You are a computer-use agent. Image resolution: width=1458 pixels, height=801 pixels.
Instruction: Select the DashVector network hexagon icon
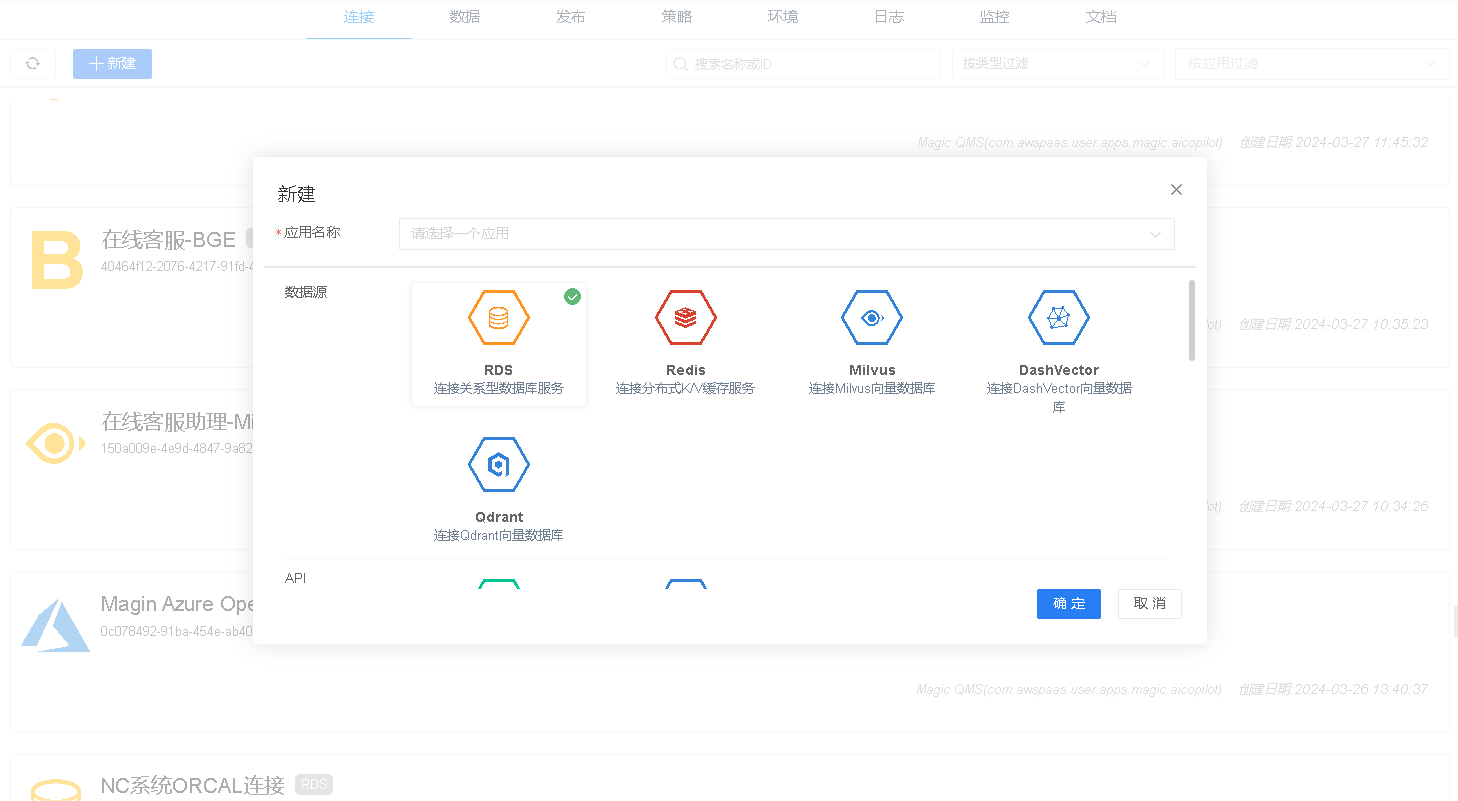pyautogui.click(x=1059, y=318)
